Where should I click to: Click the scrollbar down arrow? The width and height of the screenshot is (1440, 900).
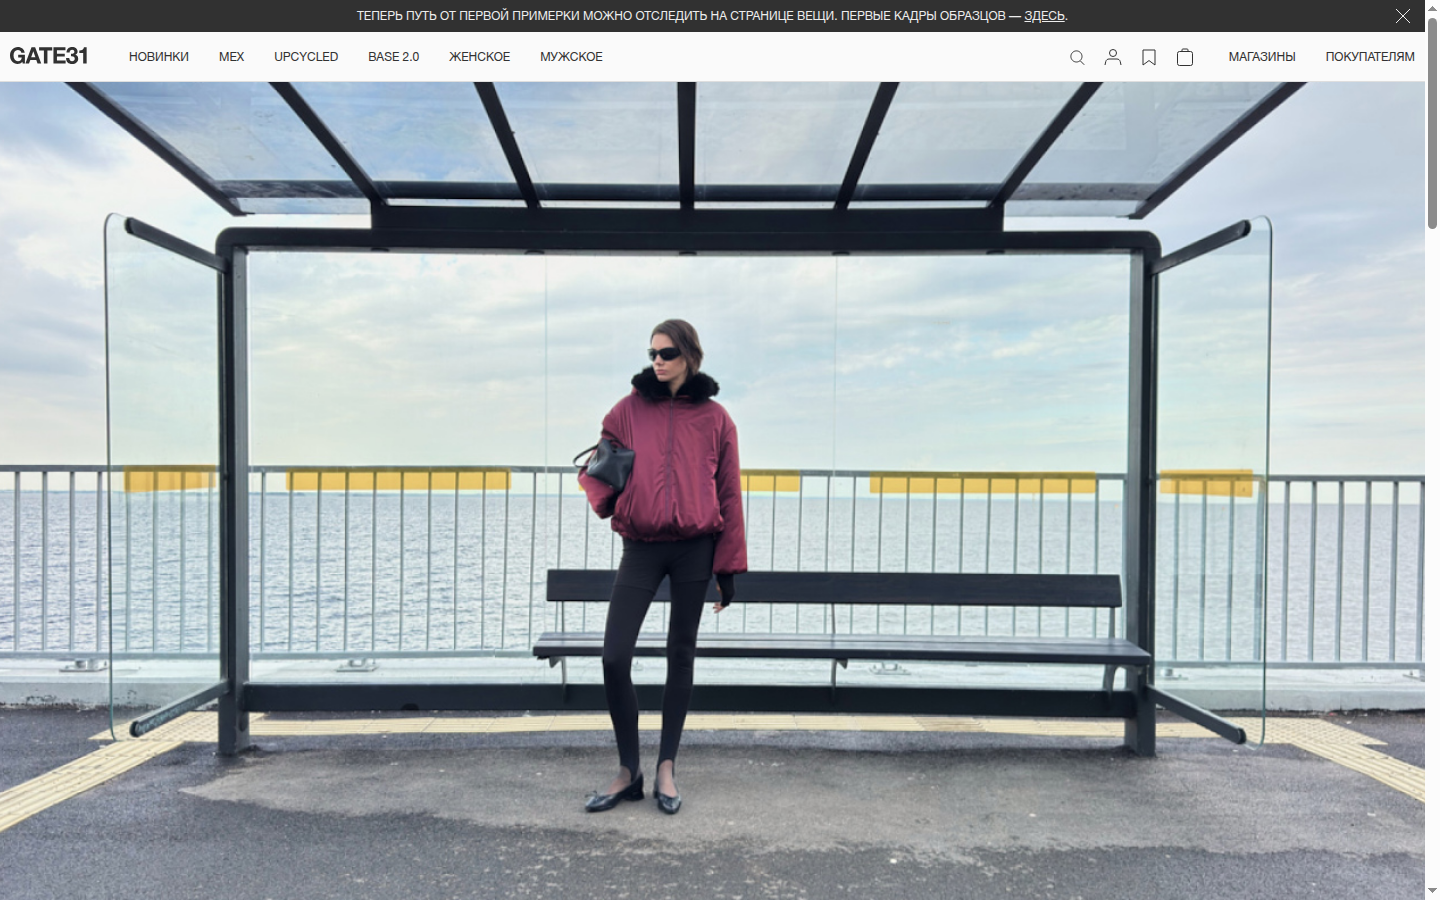point(1432,890)
